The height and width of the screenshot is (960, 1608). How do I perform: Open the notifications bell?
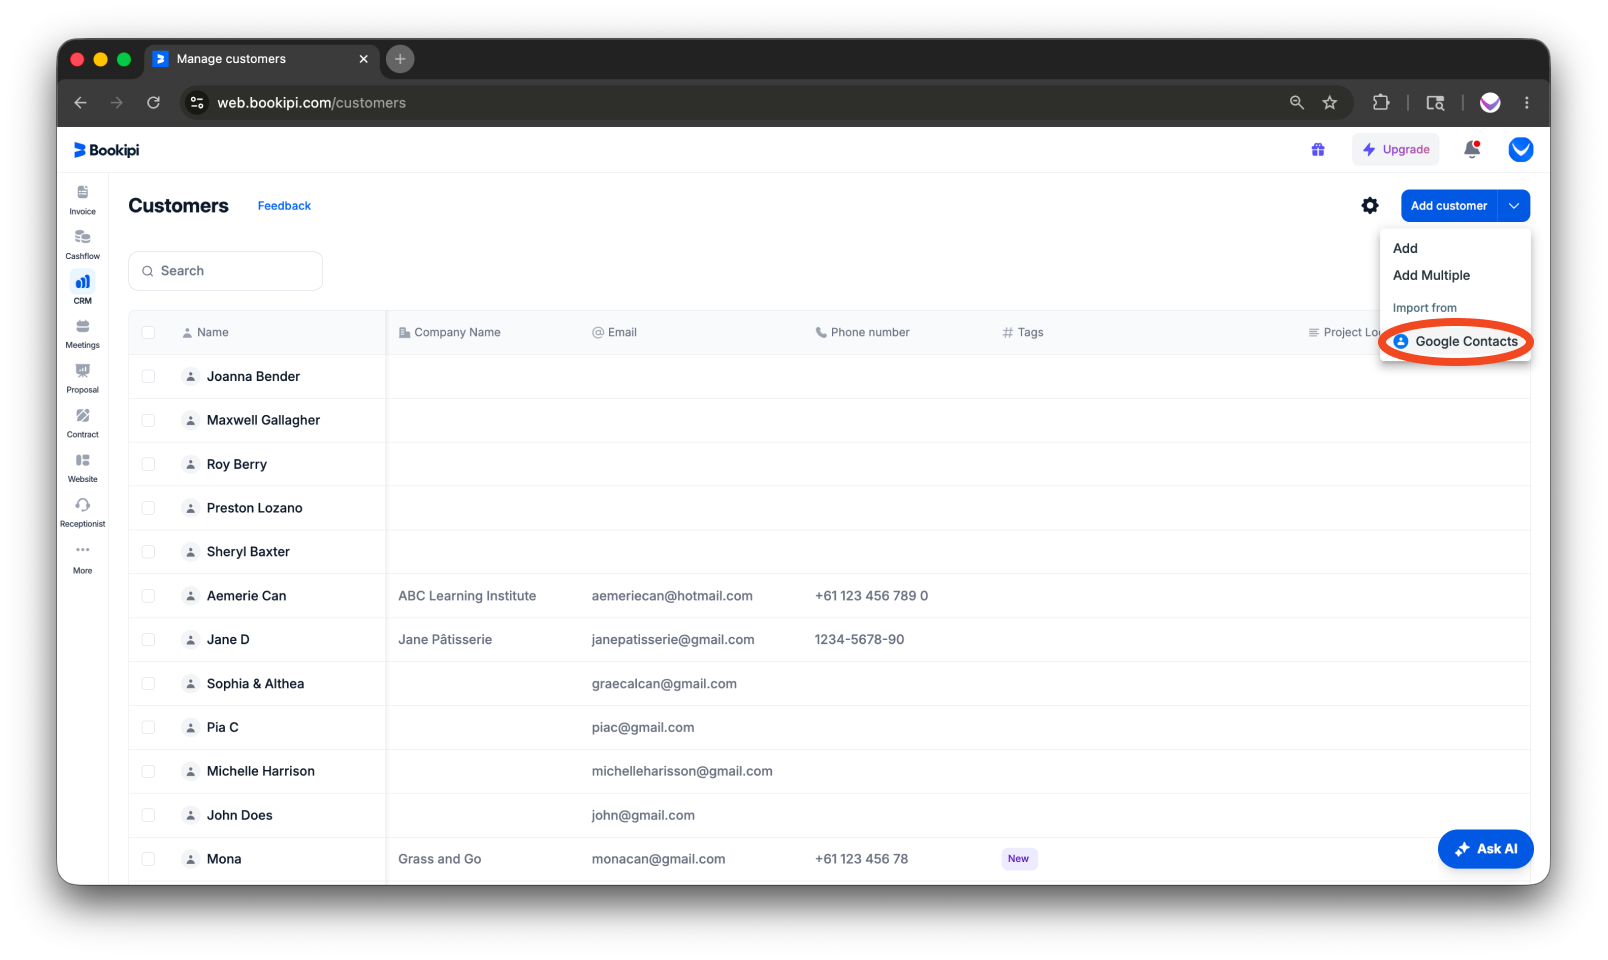coord(1472,150)
